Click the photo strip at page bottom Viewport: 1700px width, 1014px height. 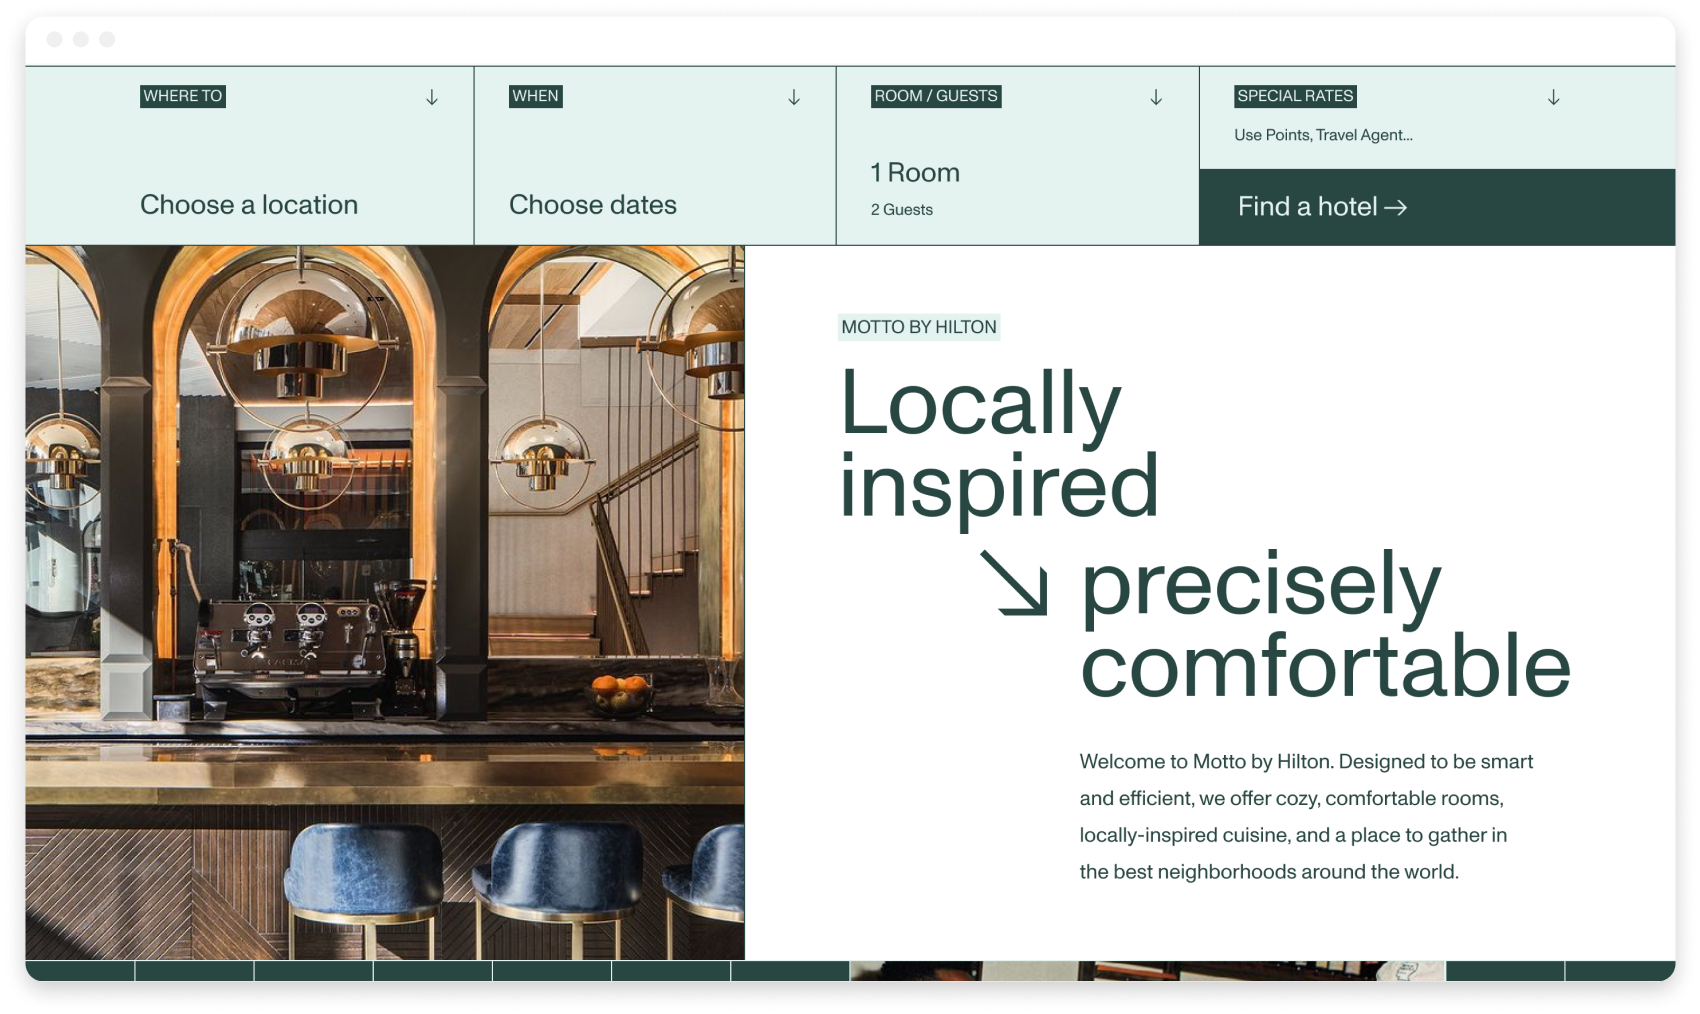1147,971
